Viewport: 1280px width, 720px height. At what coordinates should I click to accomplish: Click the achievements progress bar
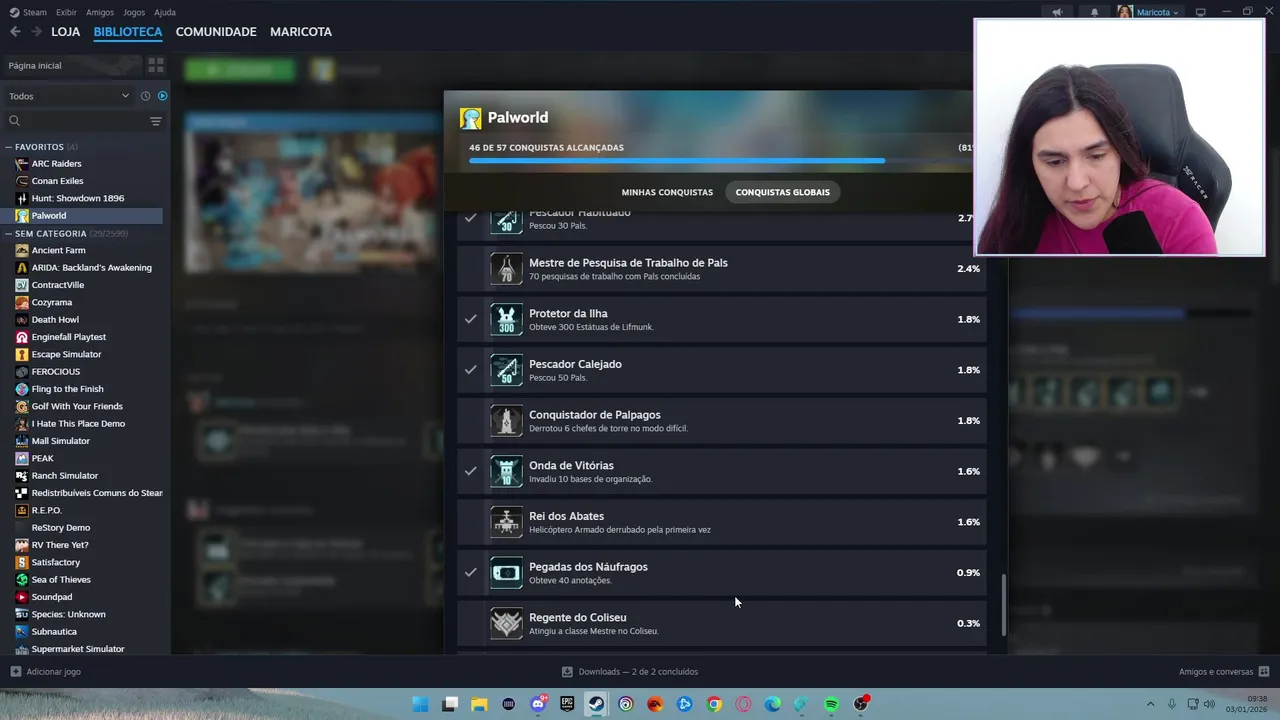point(720,160)
